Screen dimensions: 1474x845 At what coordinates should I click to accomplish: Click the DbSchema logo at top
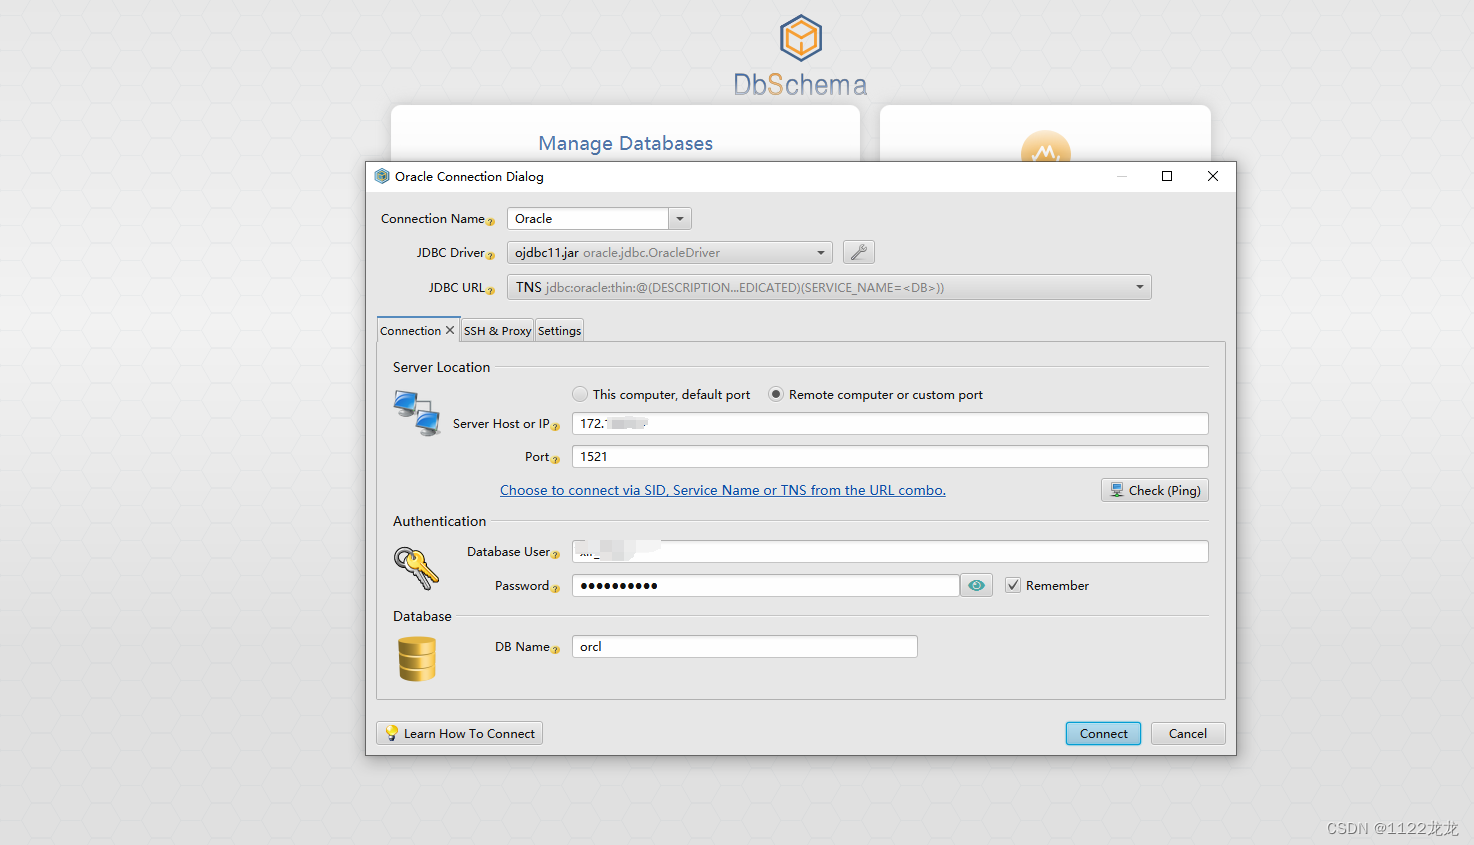[x=800, y=55]
